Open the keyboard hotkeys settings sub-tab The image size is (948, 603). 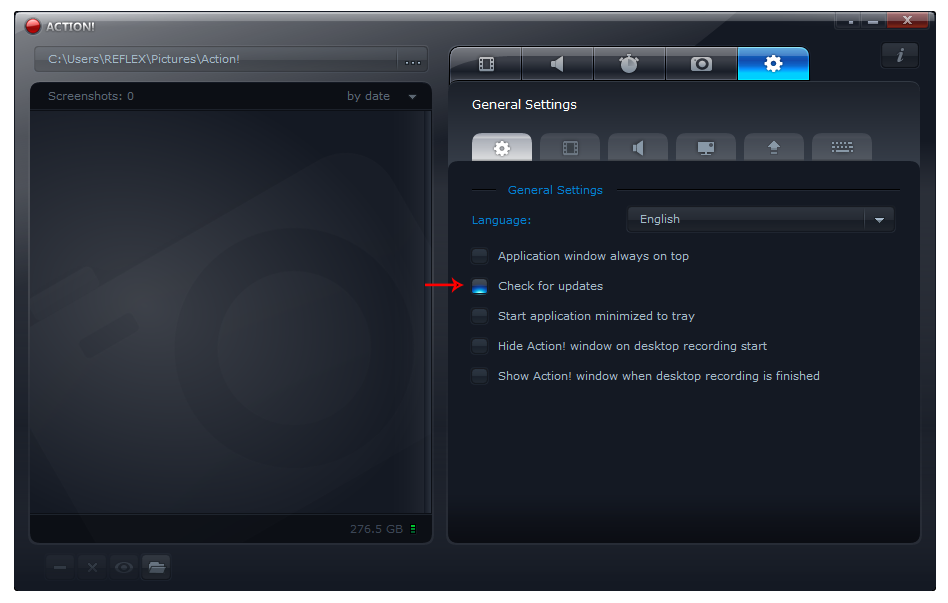pos(842,148)
